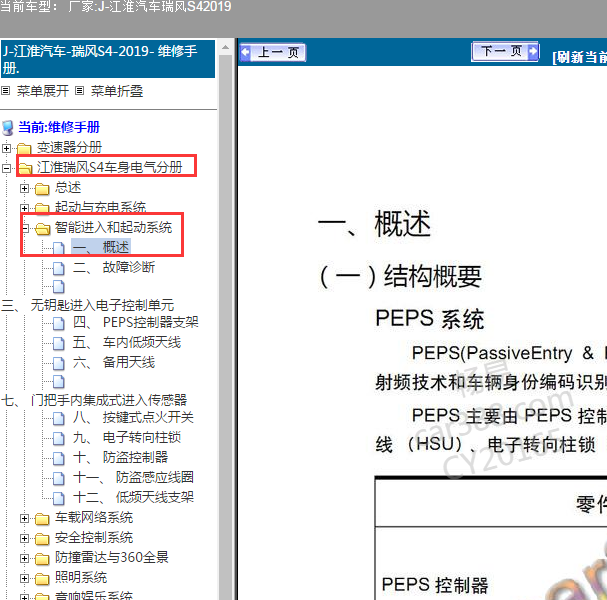
Task: Click the page icon for 四、PEPS控制器支架
Action: [58, 323]
